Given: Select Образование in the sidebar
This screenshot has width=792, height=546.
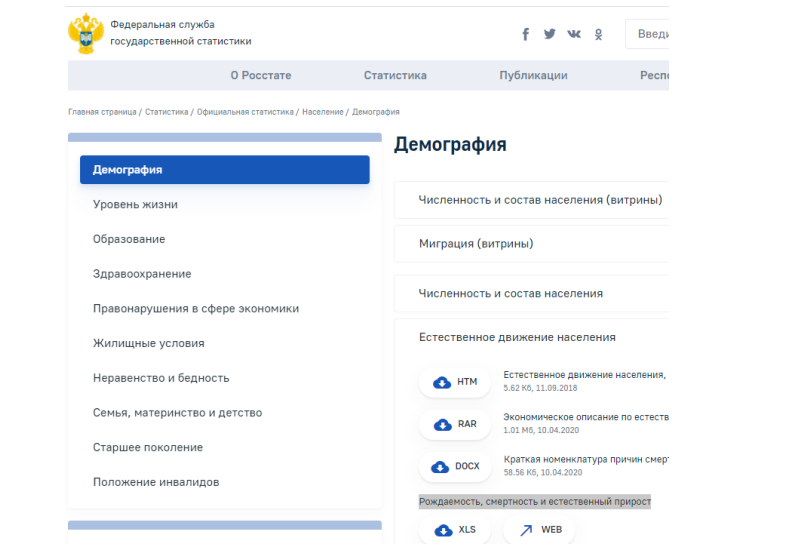Looking at the screenshot, I should pos(129,239).
